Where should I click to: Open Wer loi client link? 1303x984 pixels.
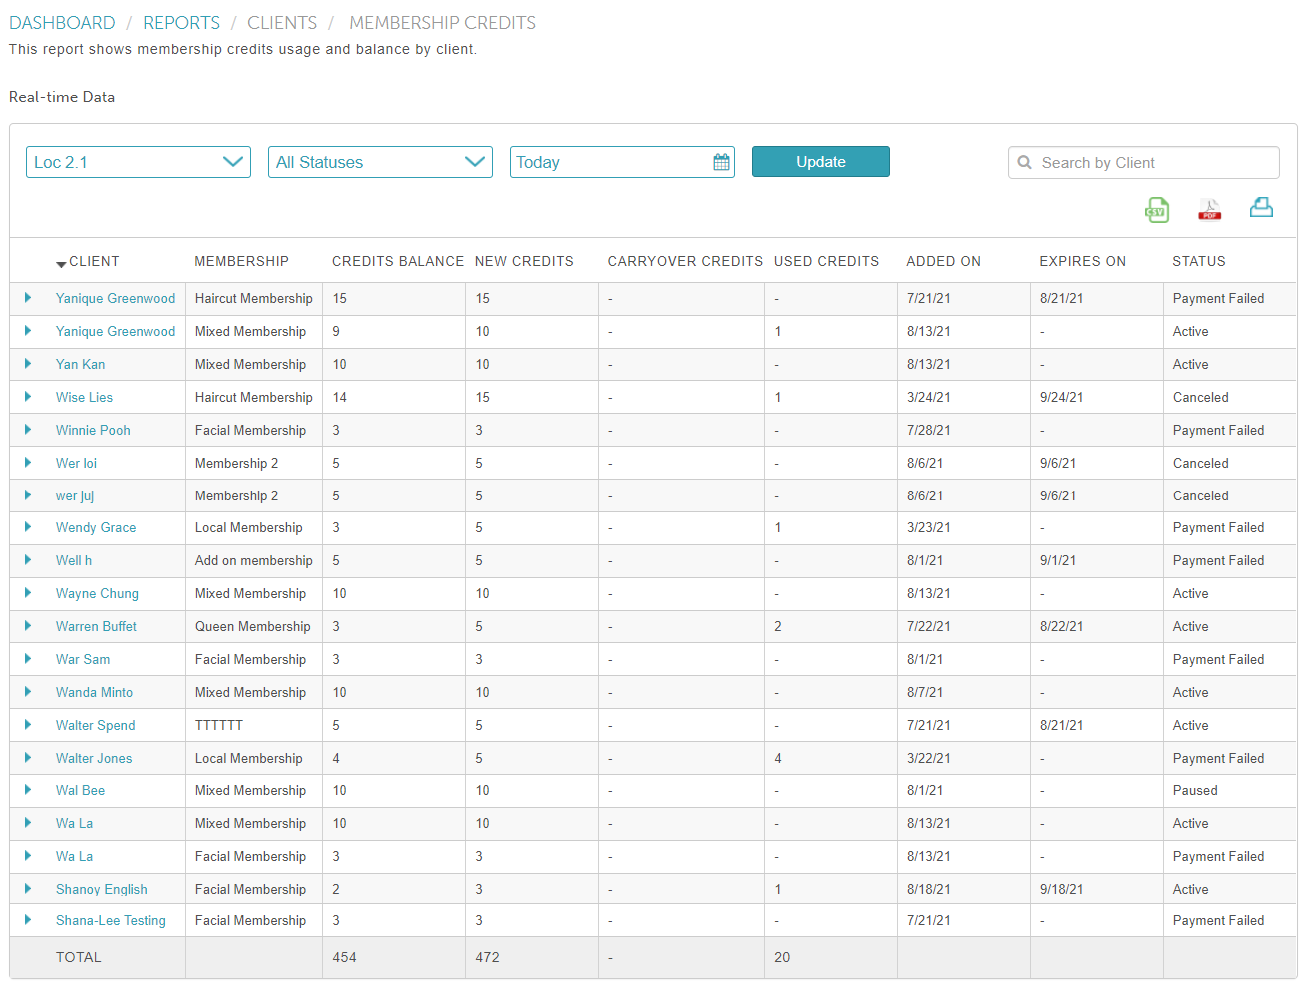tap(76, 463)
